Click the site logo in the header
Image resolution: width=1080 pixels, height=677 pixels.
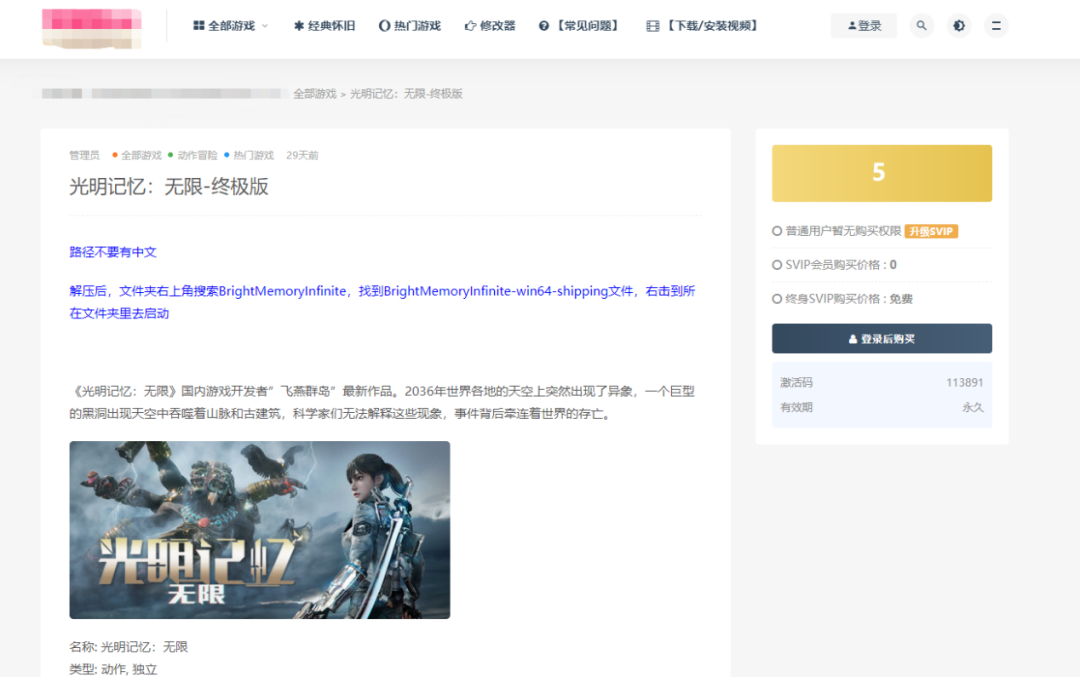92,28
